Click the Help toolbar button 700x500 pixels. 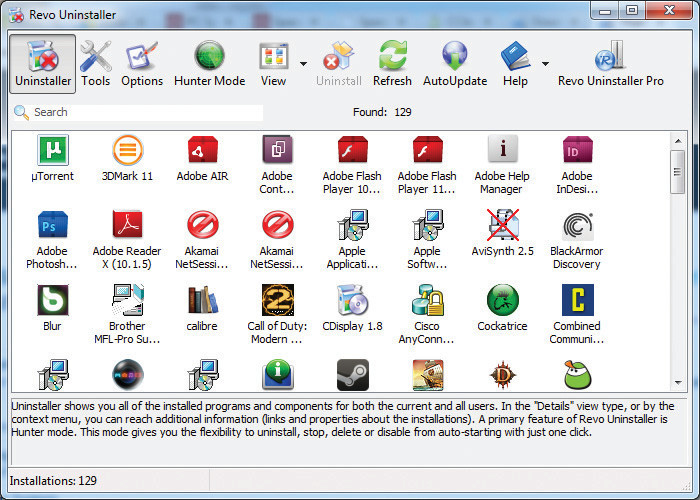point(515,63)
